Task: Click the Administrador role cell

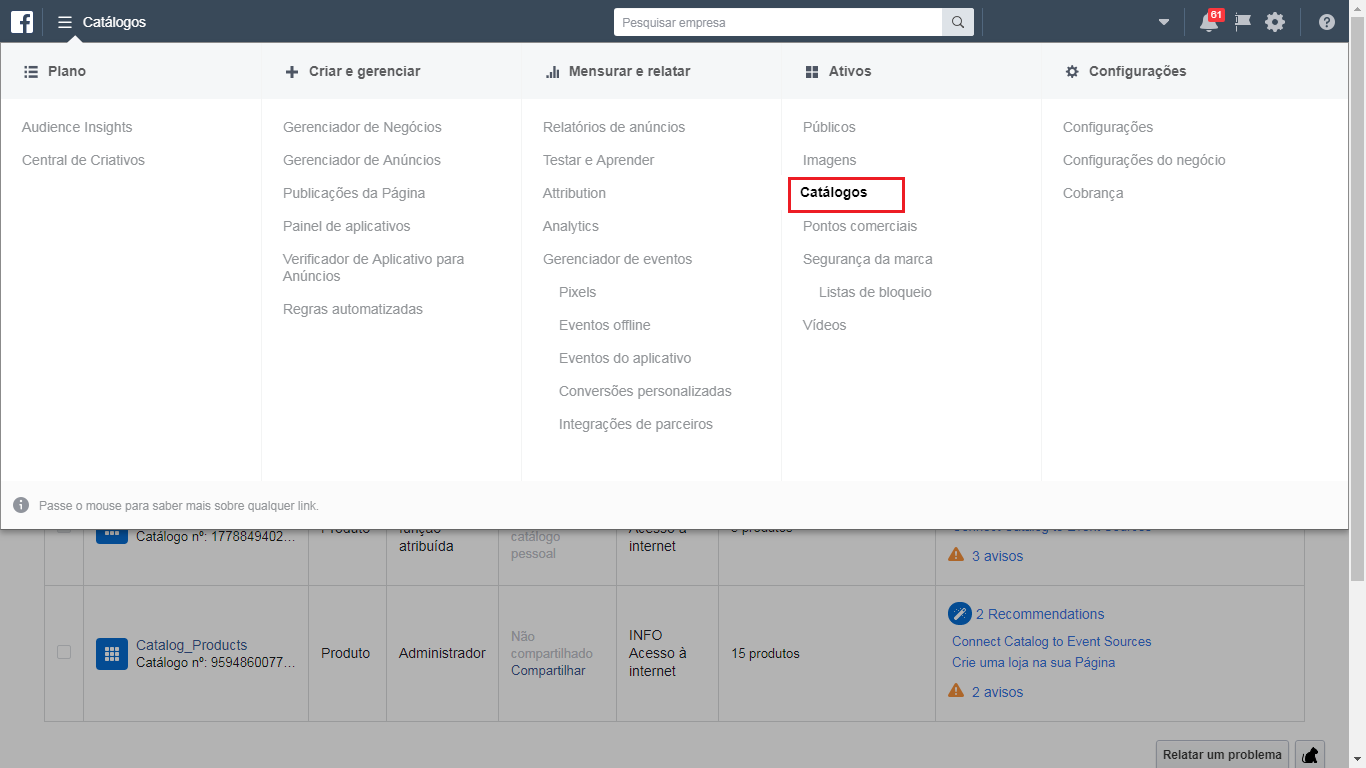Action: tap(442, 653)
